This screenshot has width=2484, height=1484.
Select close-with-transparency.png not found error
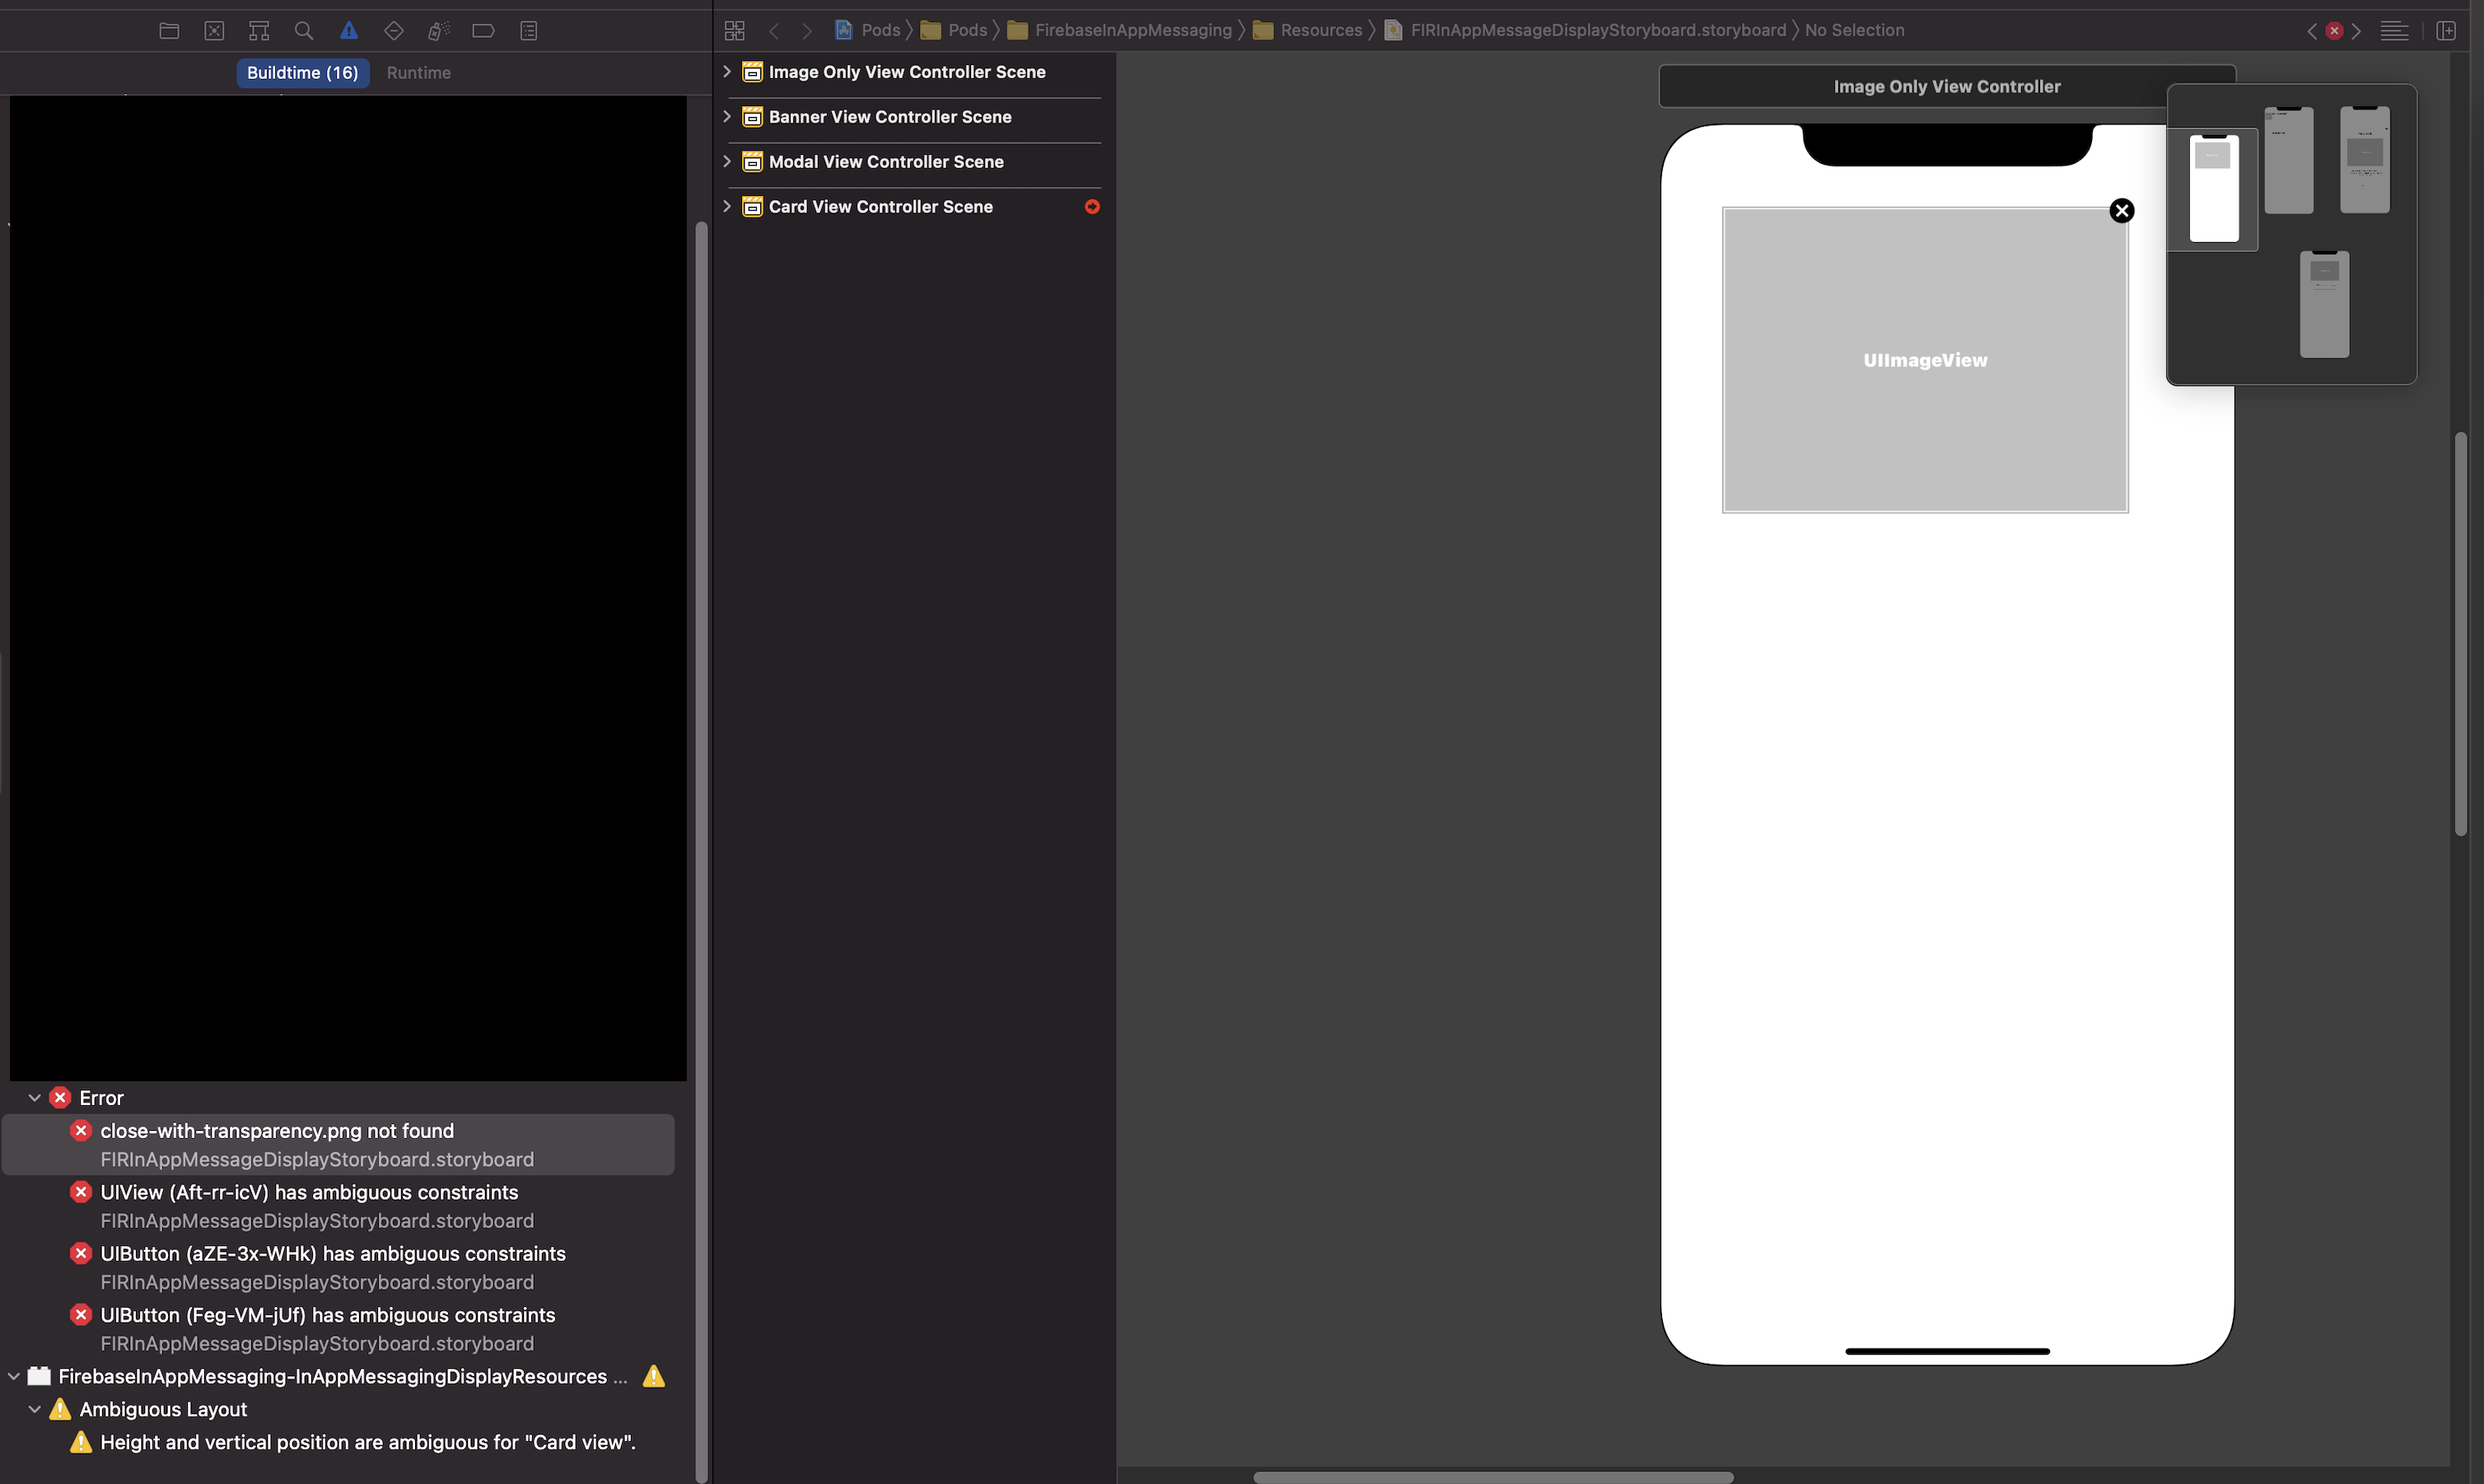pos(277,1131)
